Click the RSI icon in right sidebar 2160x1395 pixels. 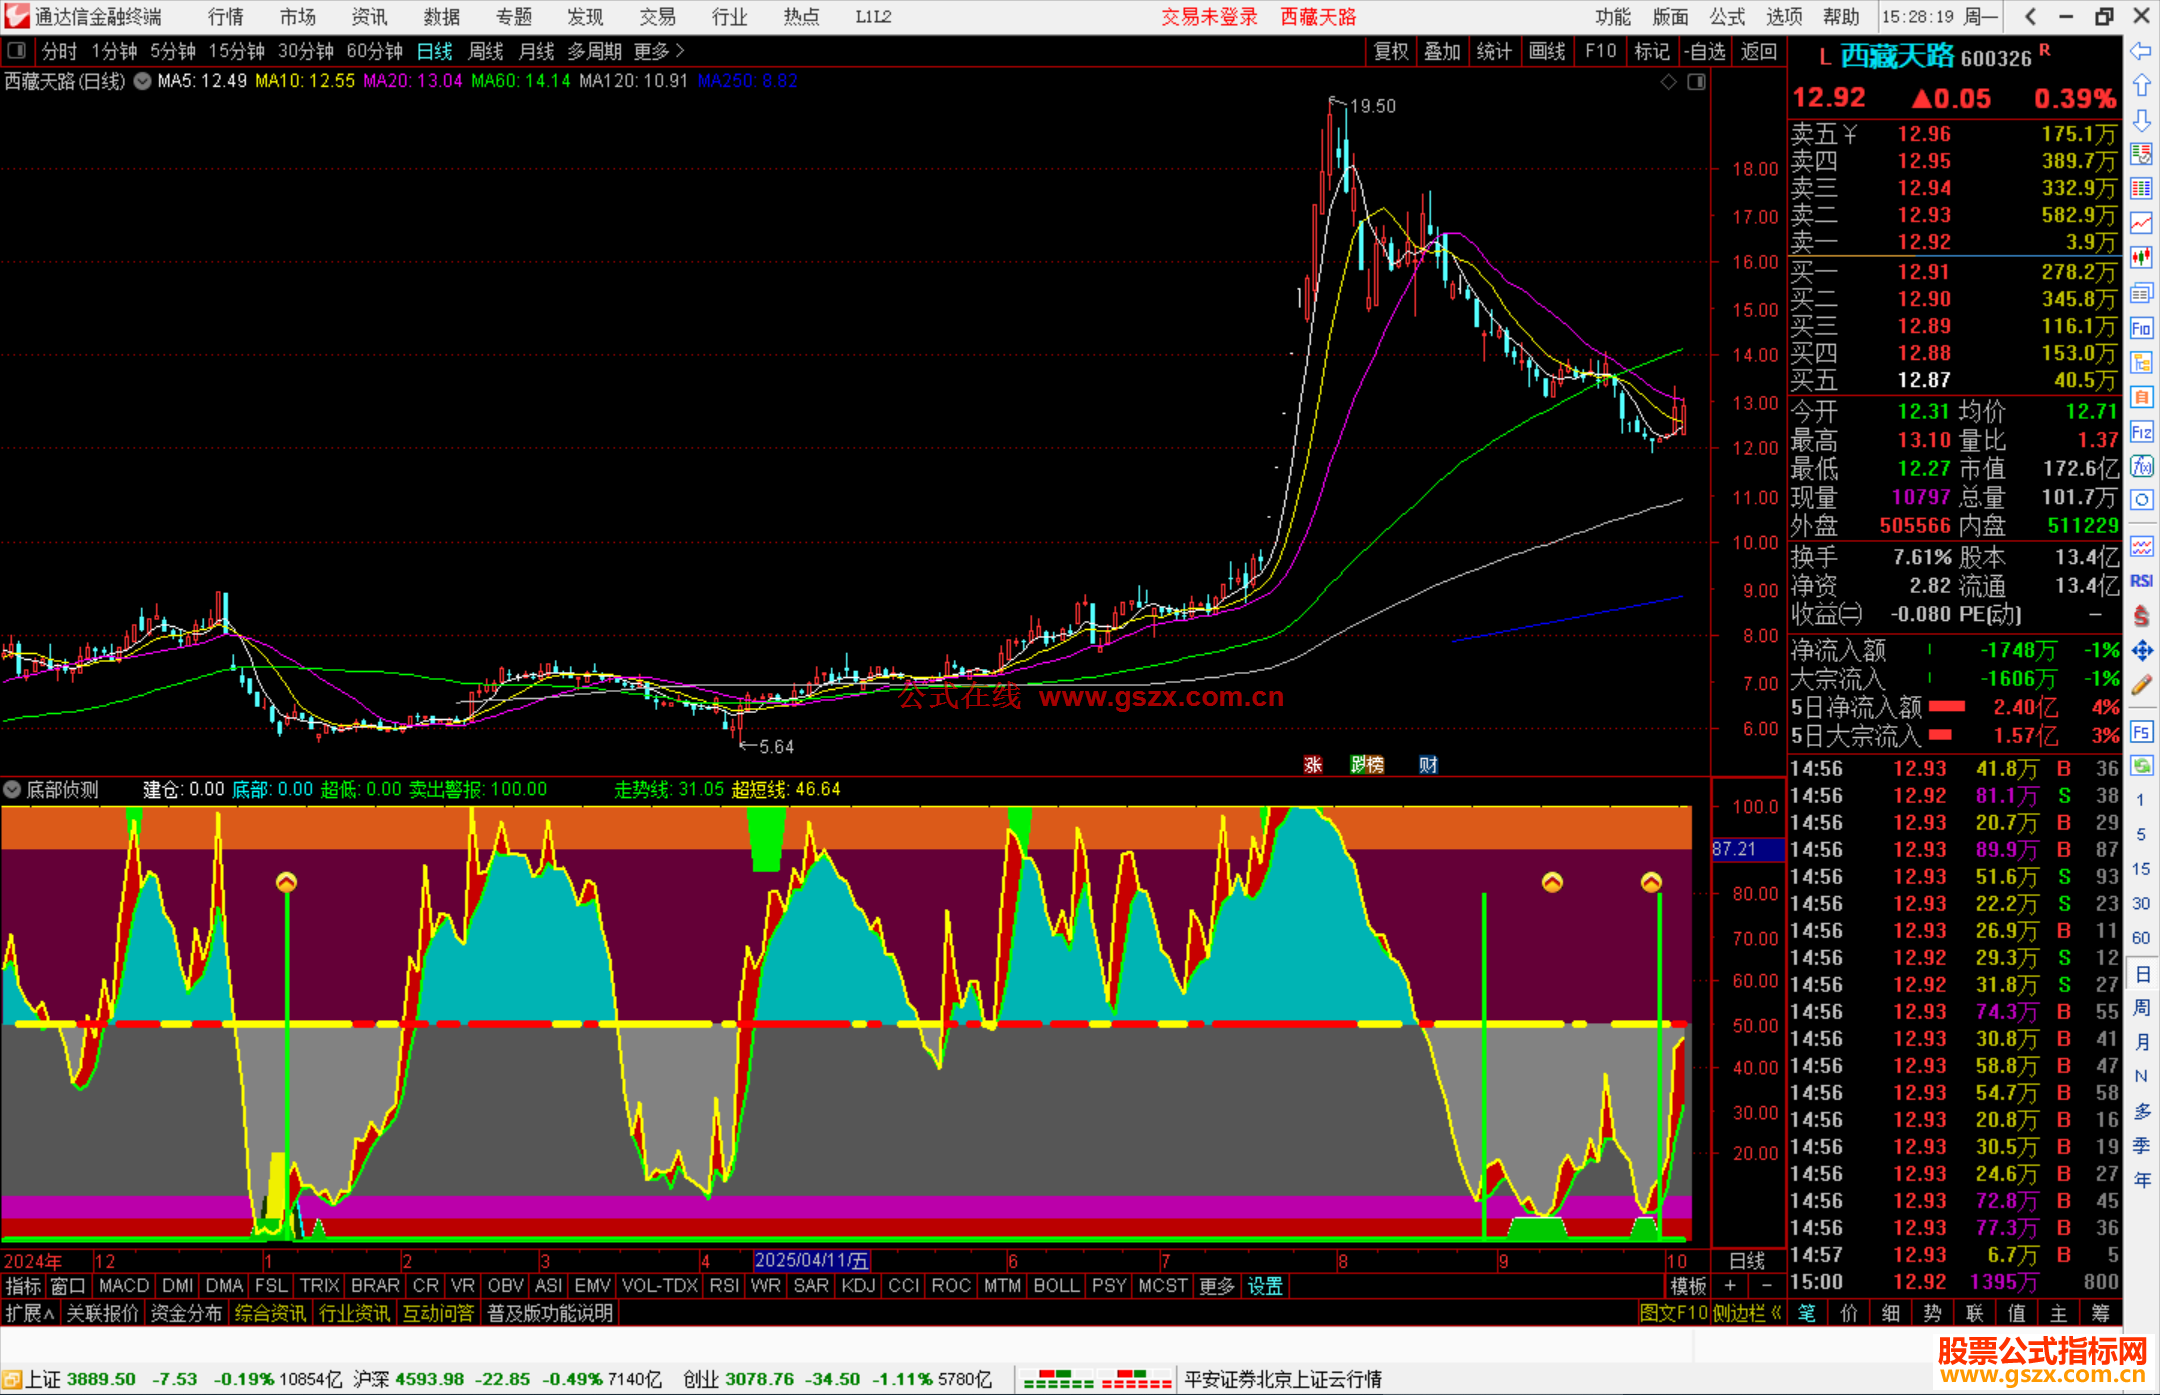pos(2141,581)
